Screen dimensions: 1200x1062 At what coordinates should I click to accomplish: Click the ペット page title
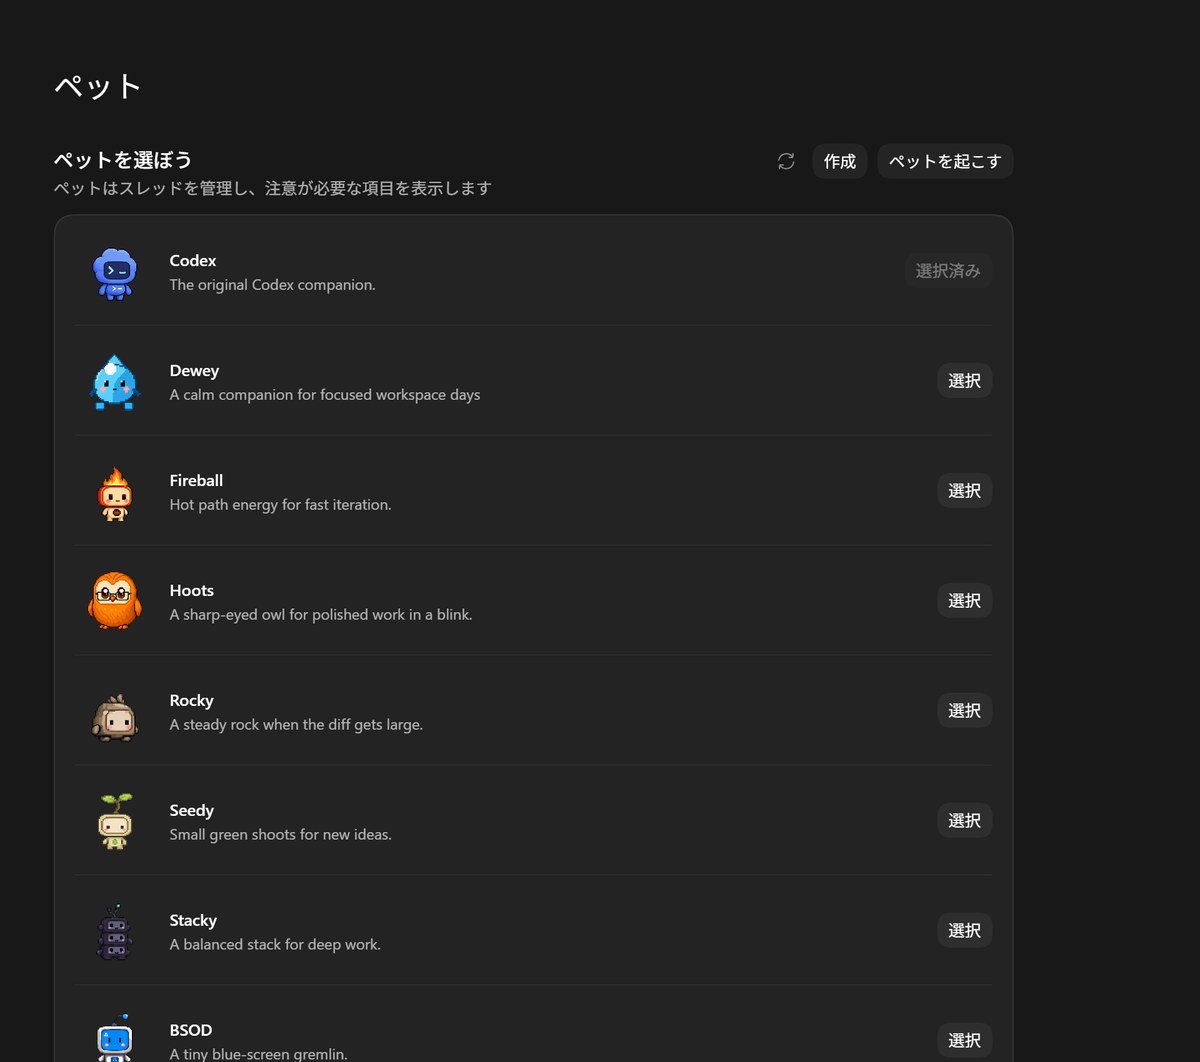pos(97,87)
